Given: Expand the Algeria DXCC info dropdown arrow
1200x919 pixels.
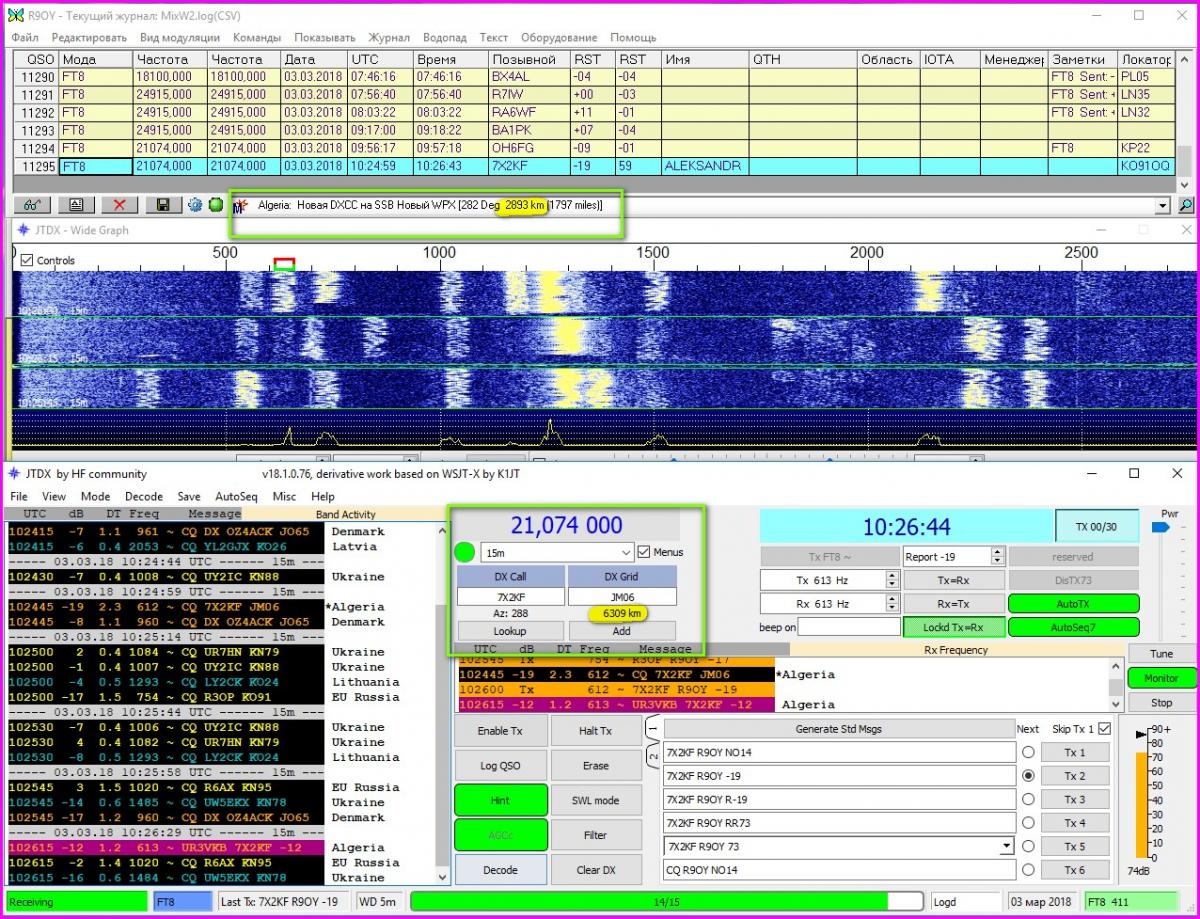Looking at the screenshot, I should tap(1162, 205).
